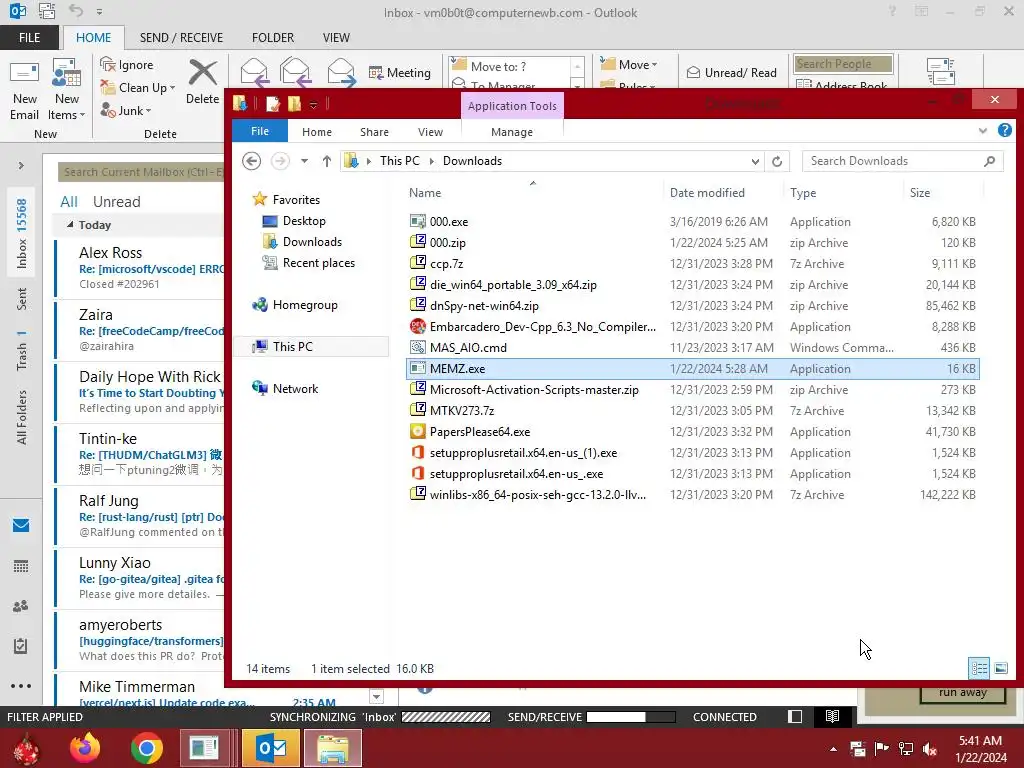Open the FOLDER ribbon tab in Outlook
Image resolution: width=1024 pixels, height=768 pixels.
point(273,38)
